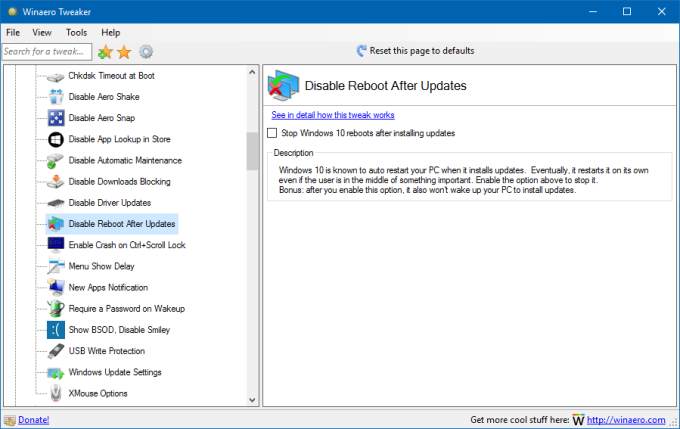Screen dimensions: 680x429
Task: Click the Menu Show Delay icon
Action: pyautogui.click(x=56, y=266)
